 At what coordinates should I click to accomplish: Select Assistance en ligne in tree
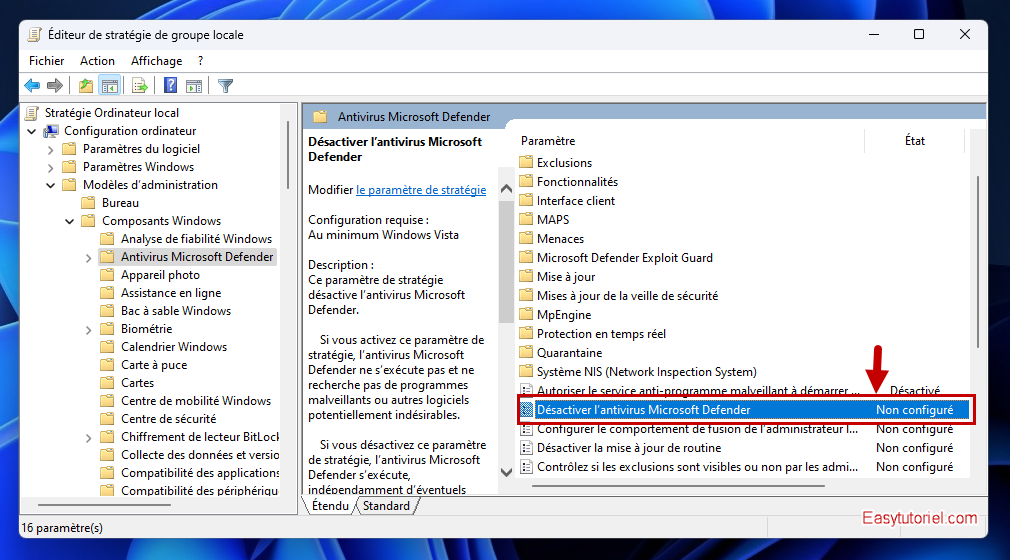click(171, 293)
